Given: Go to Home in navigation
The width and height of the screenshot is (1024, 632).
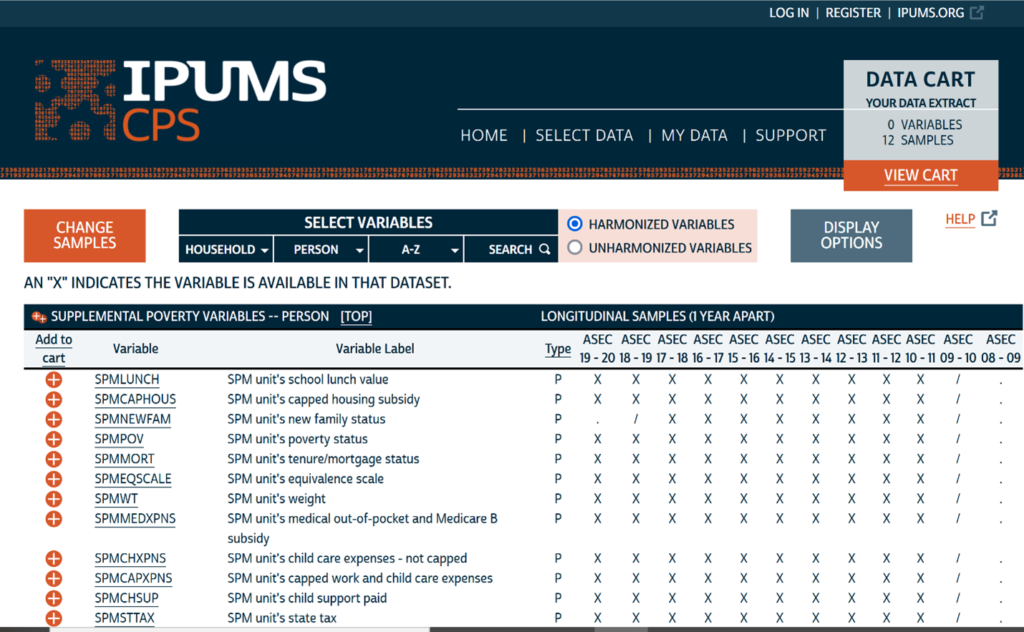Looking at the screenshot, I should click(x=484, y=135).
